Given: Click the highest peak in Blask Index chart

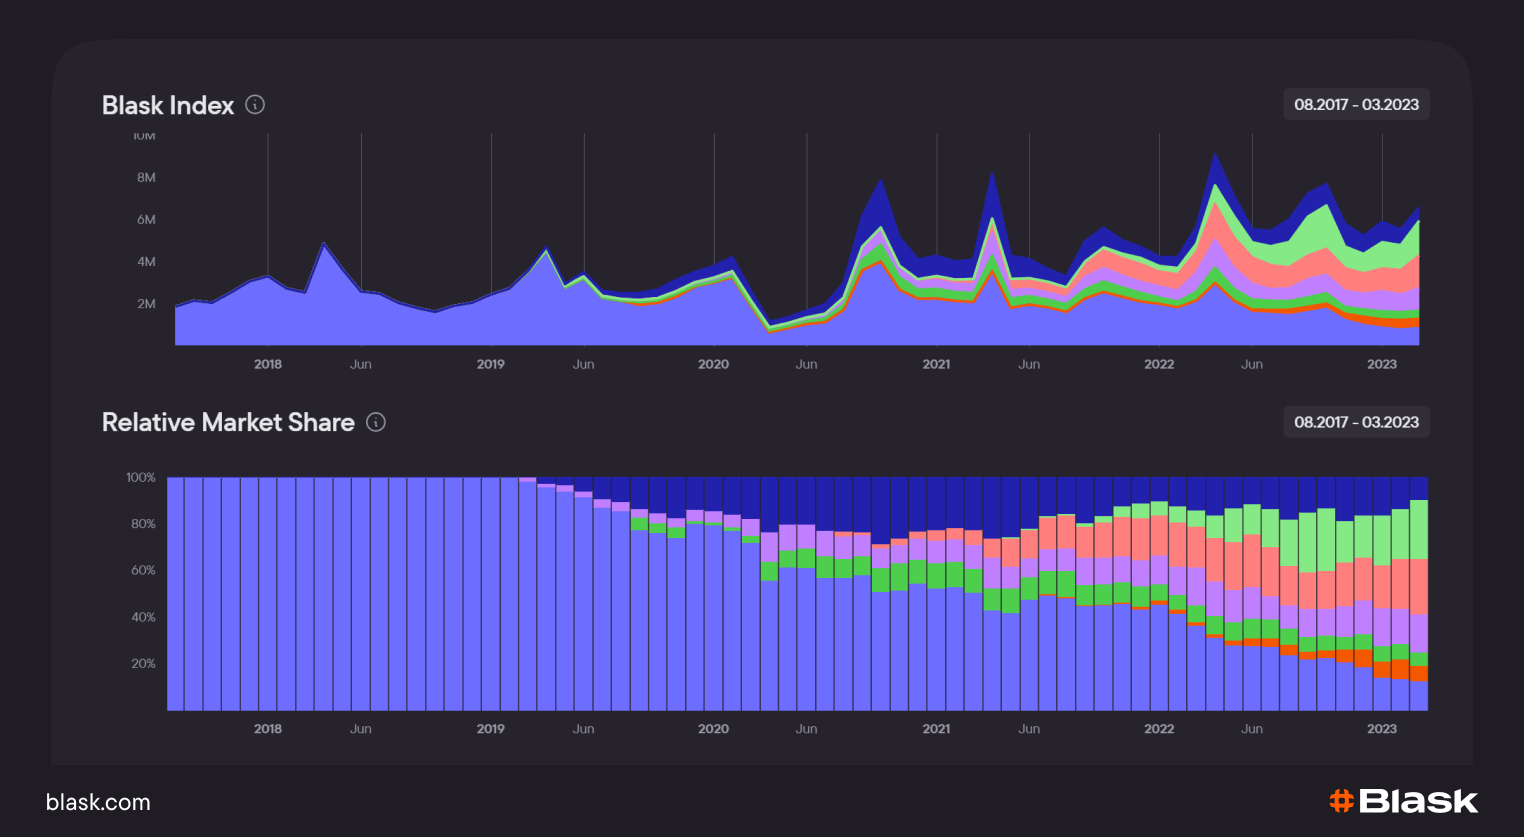Looking at the screenshot, I should pyautogui.click(x=1214, y=157).
